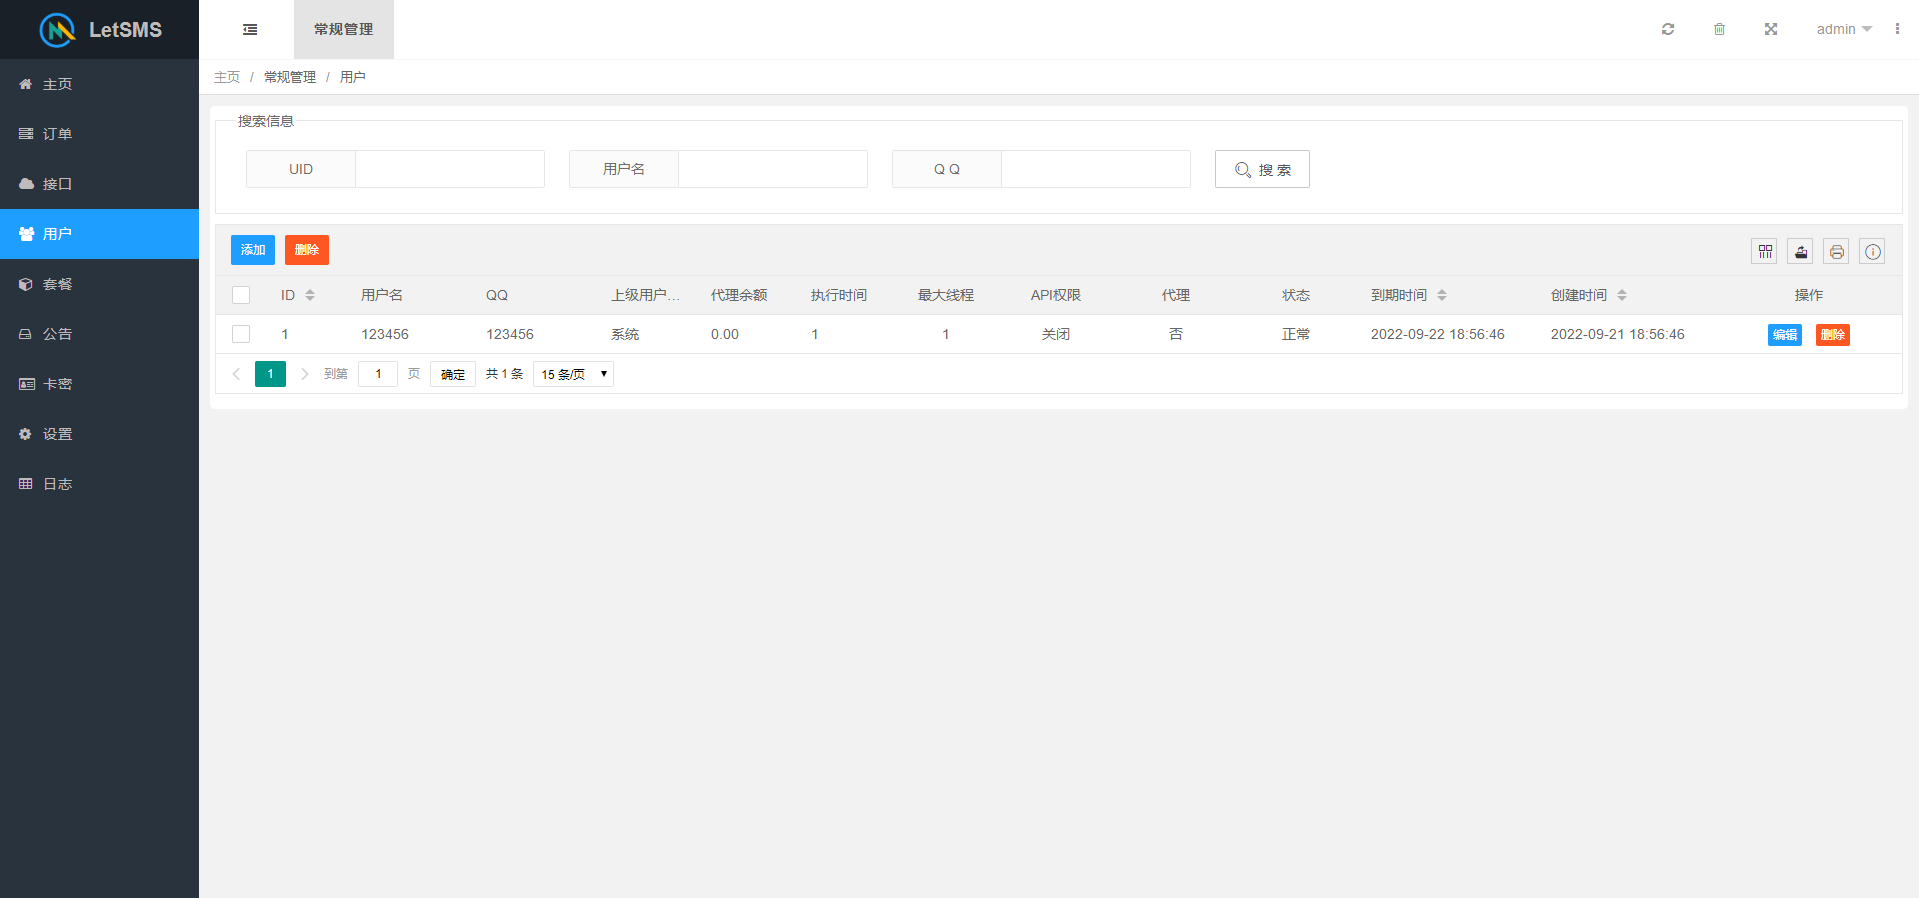Click the print table icon

[1837, 251]
